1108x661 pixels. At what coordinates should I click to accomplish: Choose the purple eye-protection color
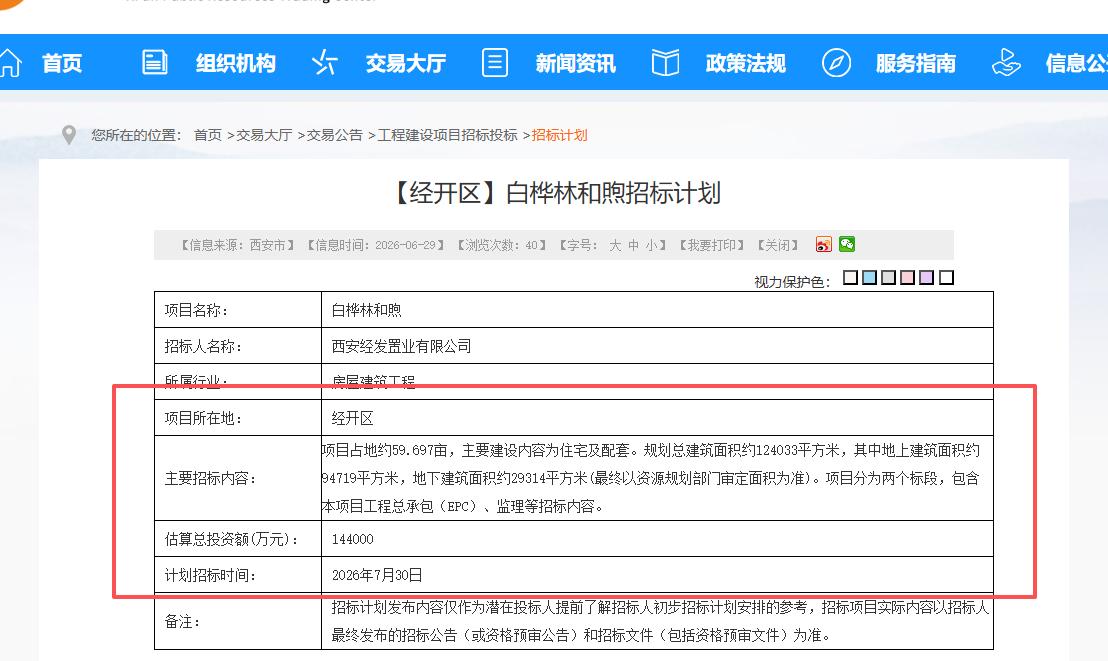(x=927, y=277)
